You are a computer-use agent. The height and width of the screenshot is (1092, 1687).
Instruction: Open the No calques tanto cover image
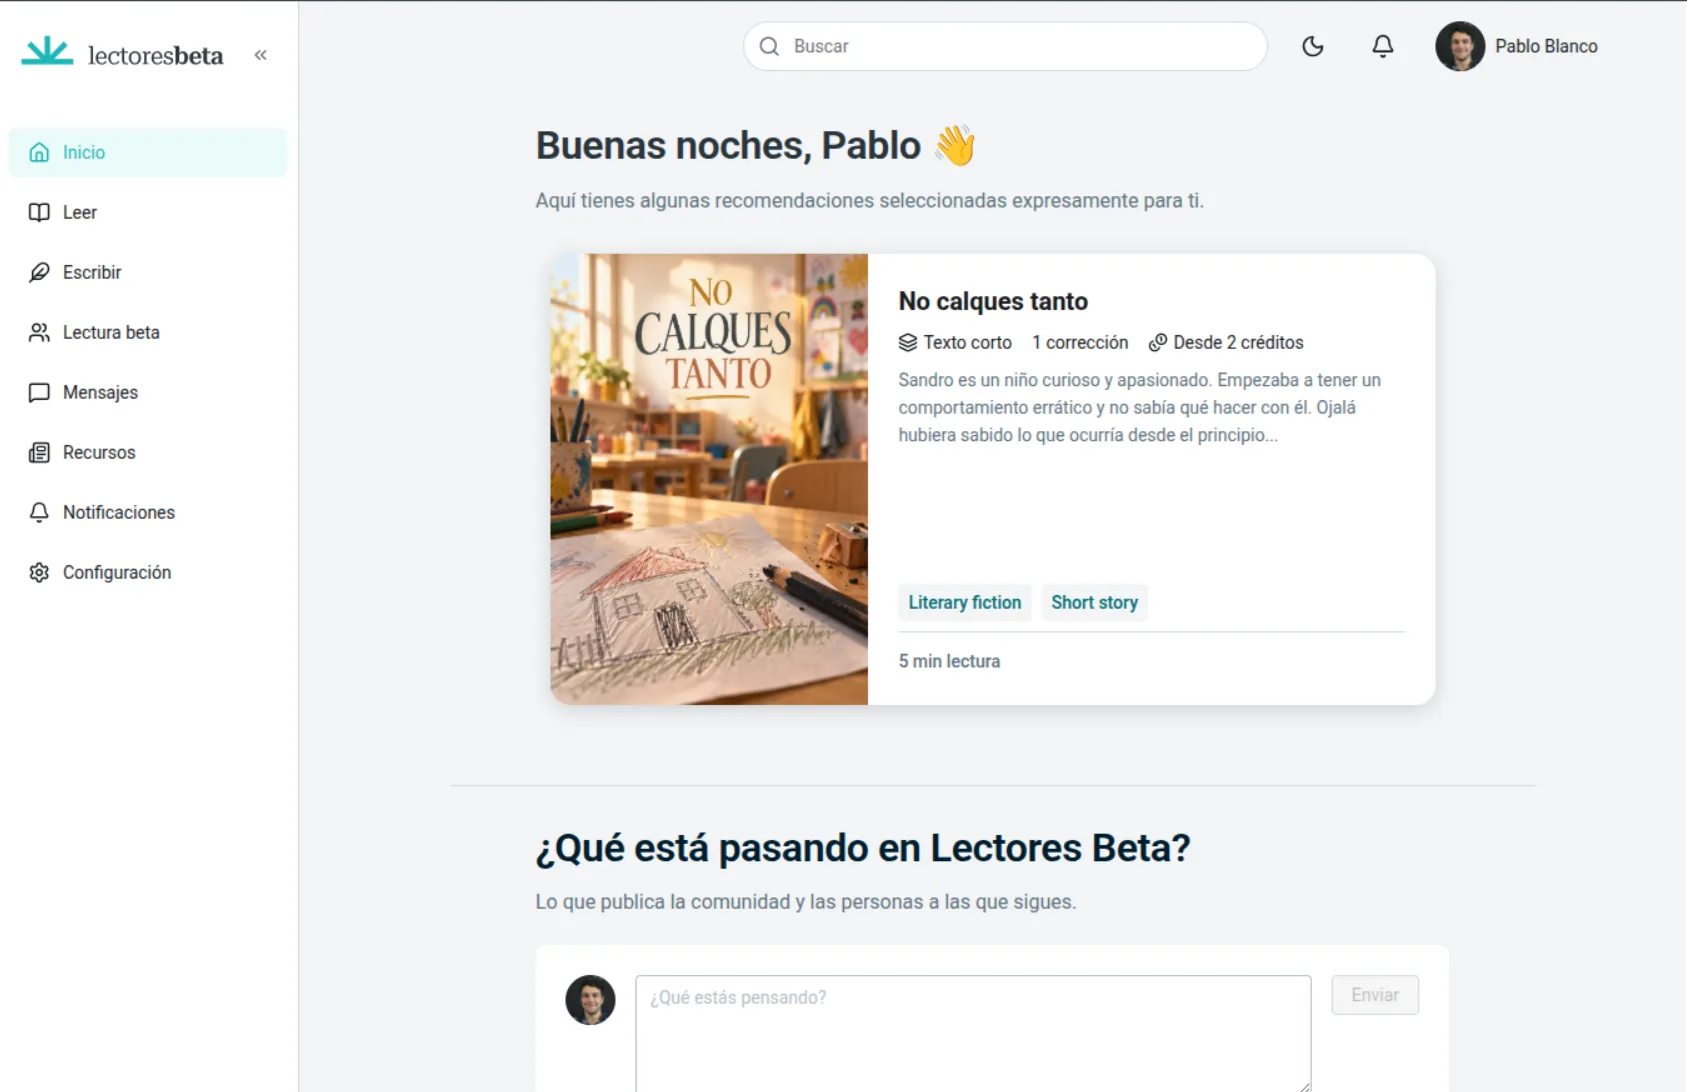[709, 479]
